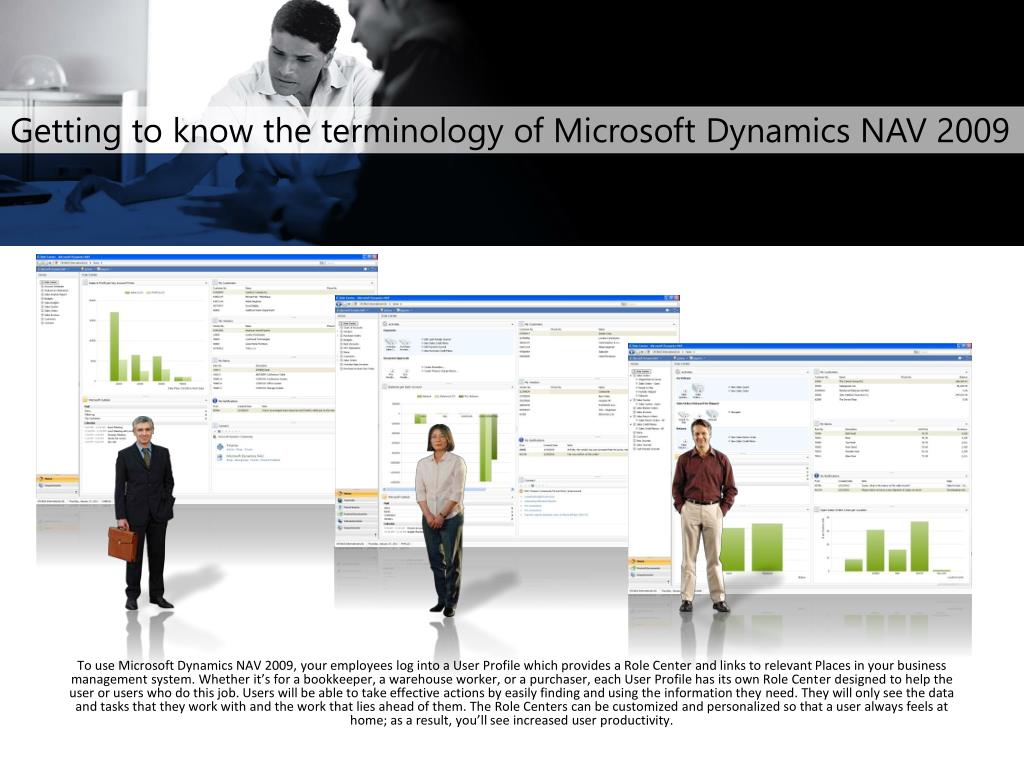Select orange Home button in the woman's window
This screenshot has width=1024, height=768.
357,494
